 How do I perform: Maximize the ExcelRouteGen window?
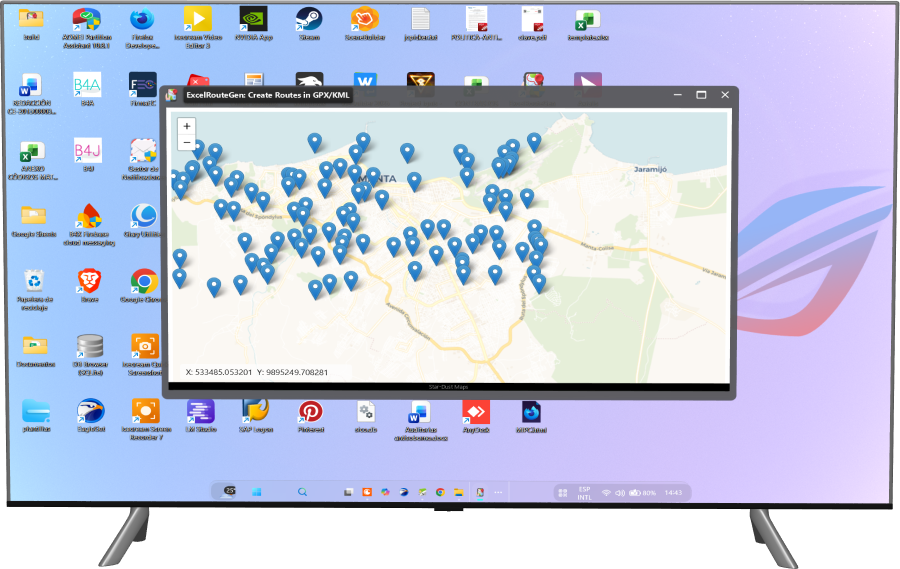click(701, 95)
